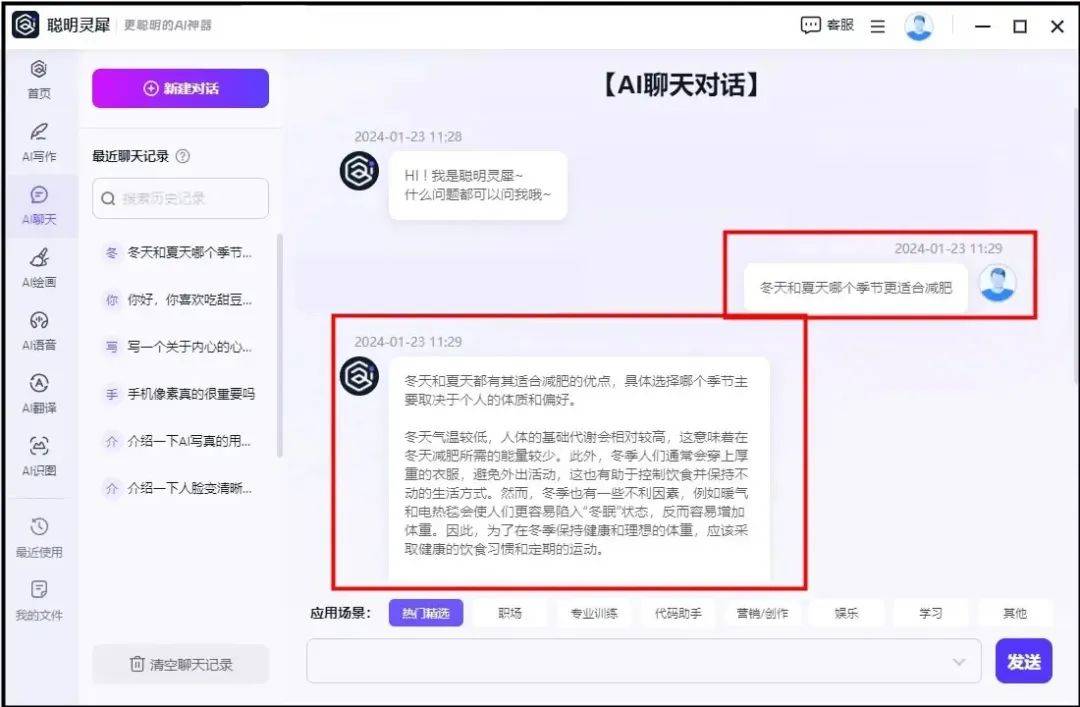
Task: Open the AI语音 voice tool
Action: pyautogui.click(x=39, y=331)
